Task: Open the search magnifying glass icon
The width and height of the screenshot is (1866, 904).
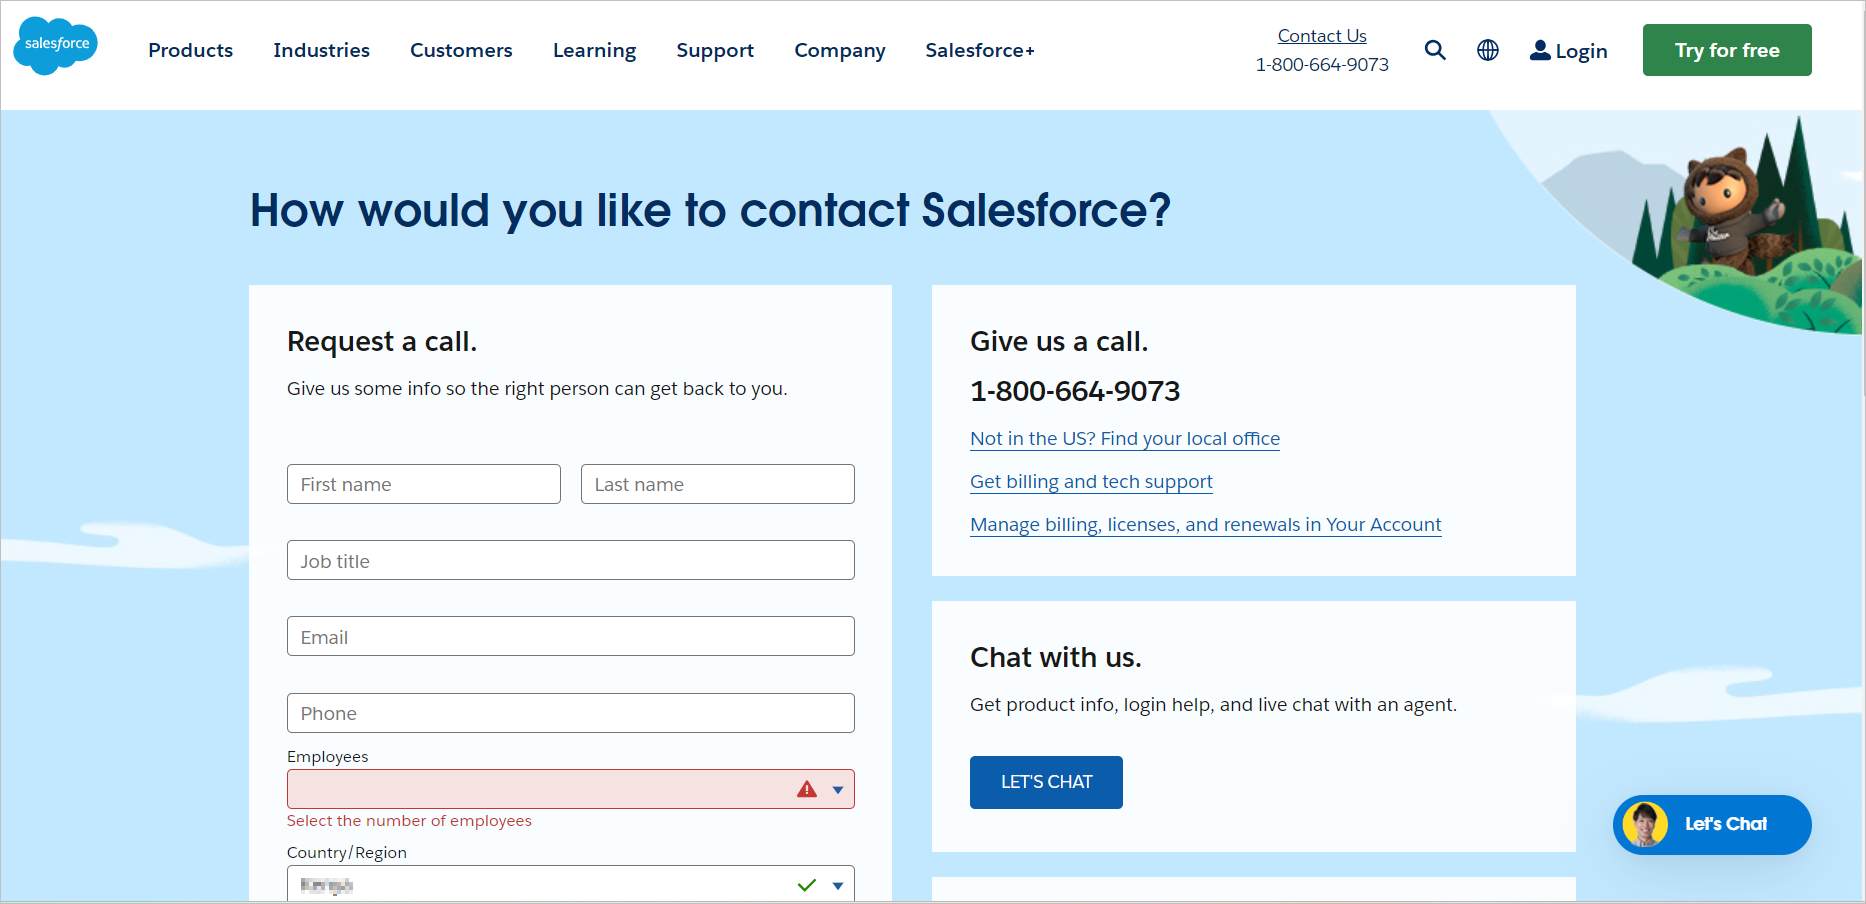Action: tap(1435, 50)
